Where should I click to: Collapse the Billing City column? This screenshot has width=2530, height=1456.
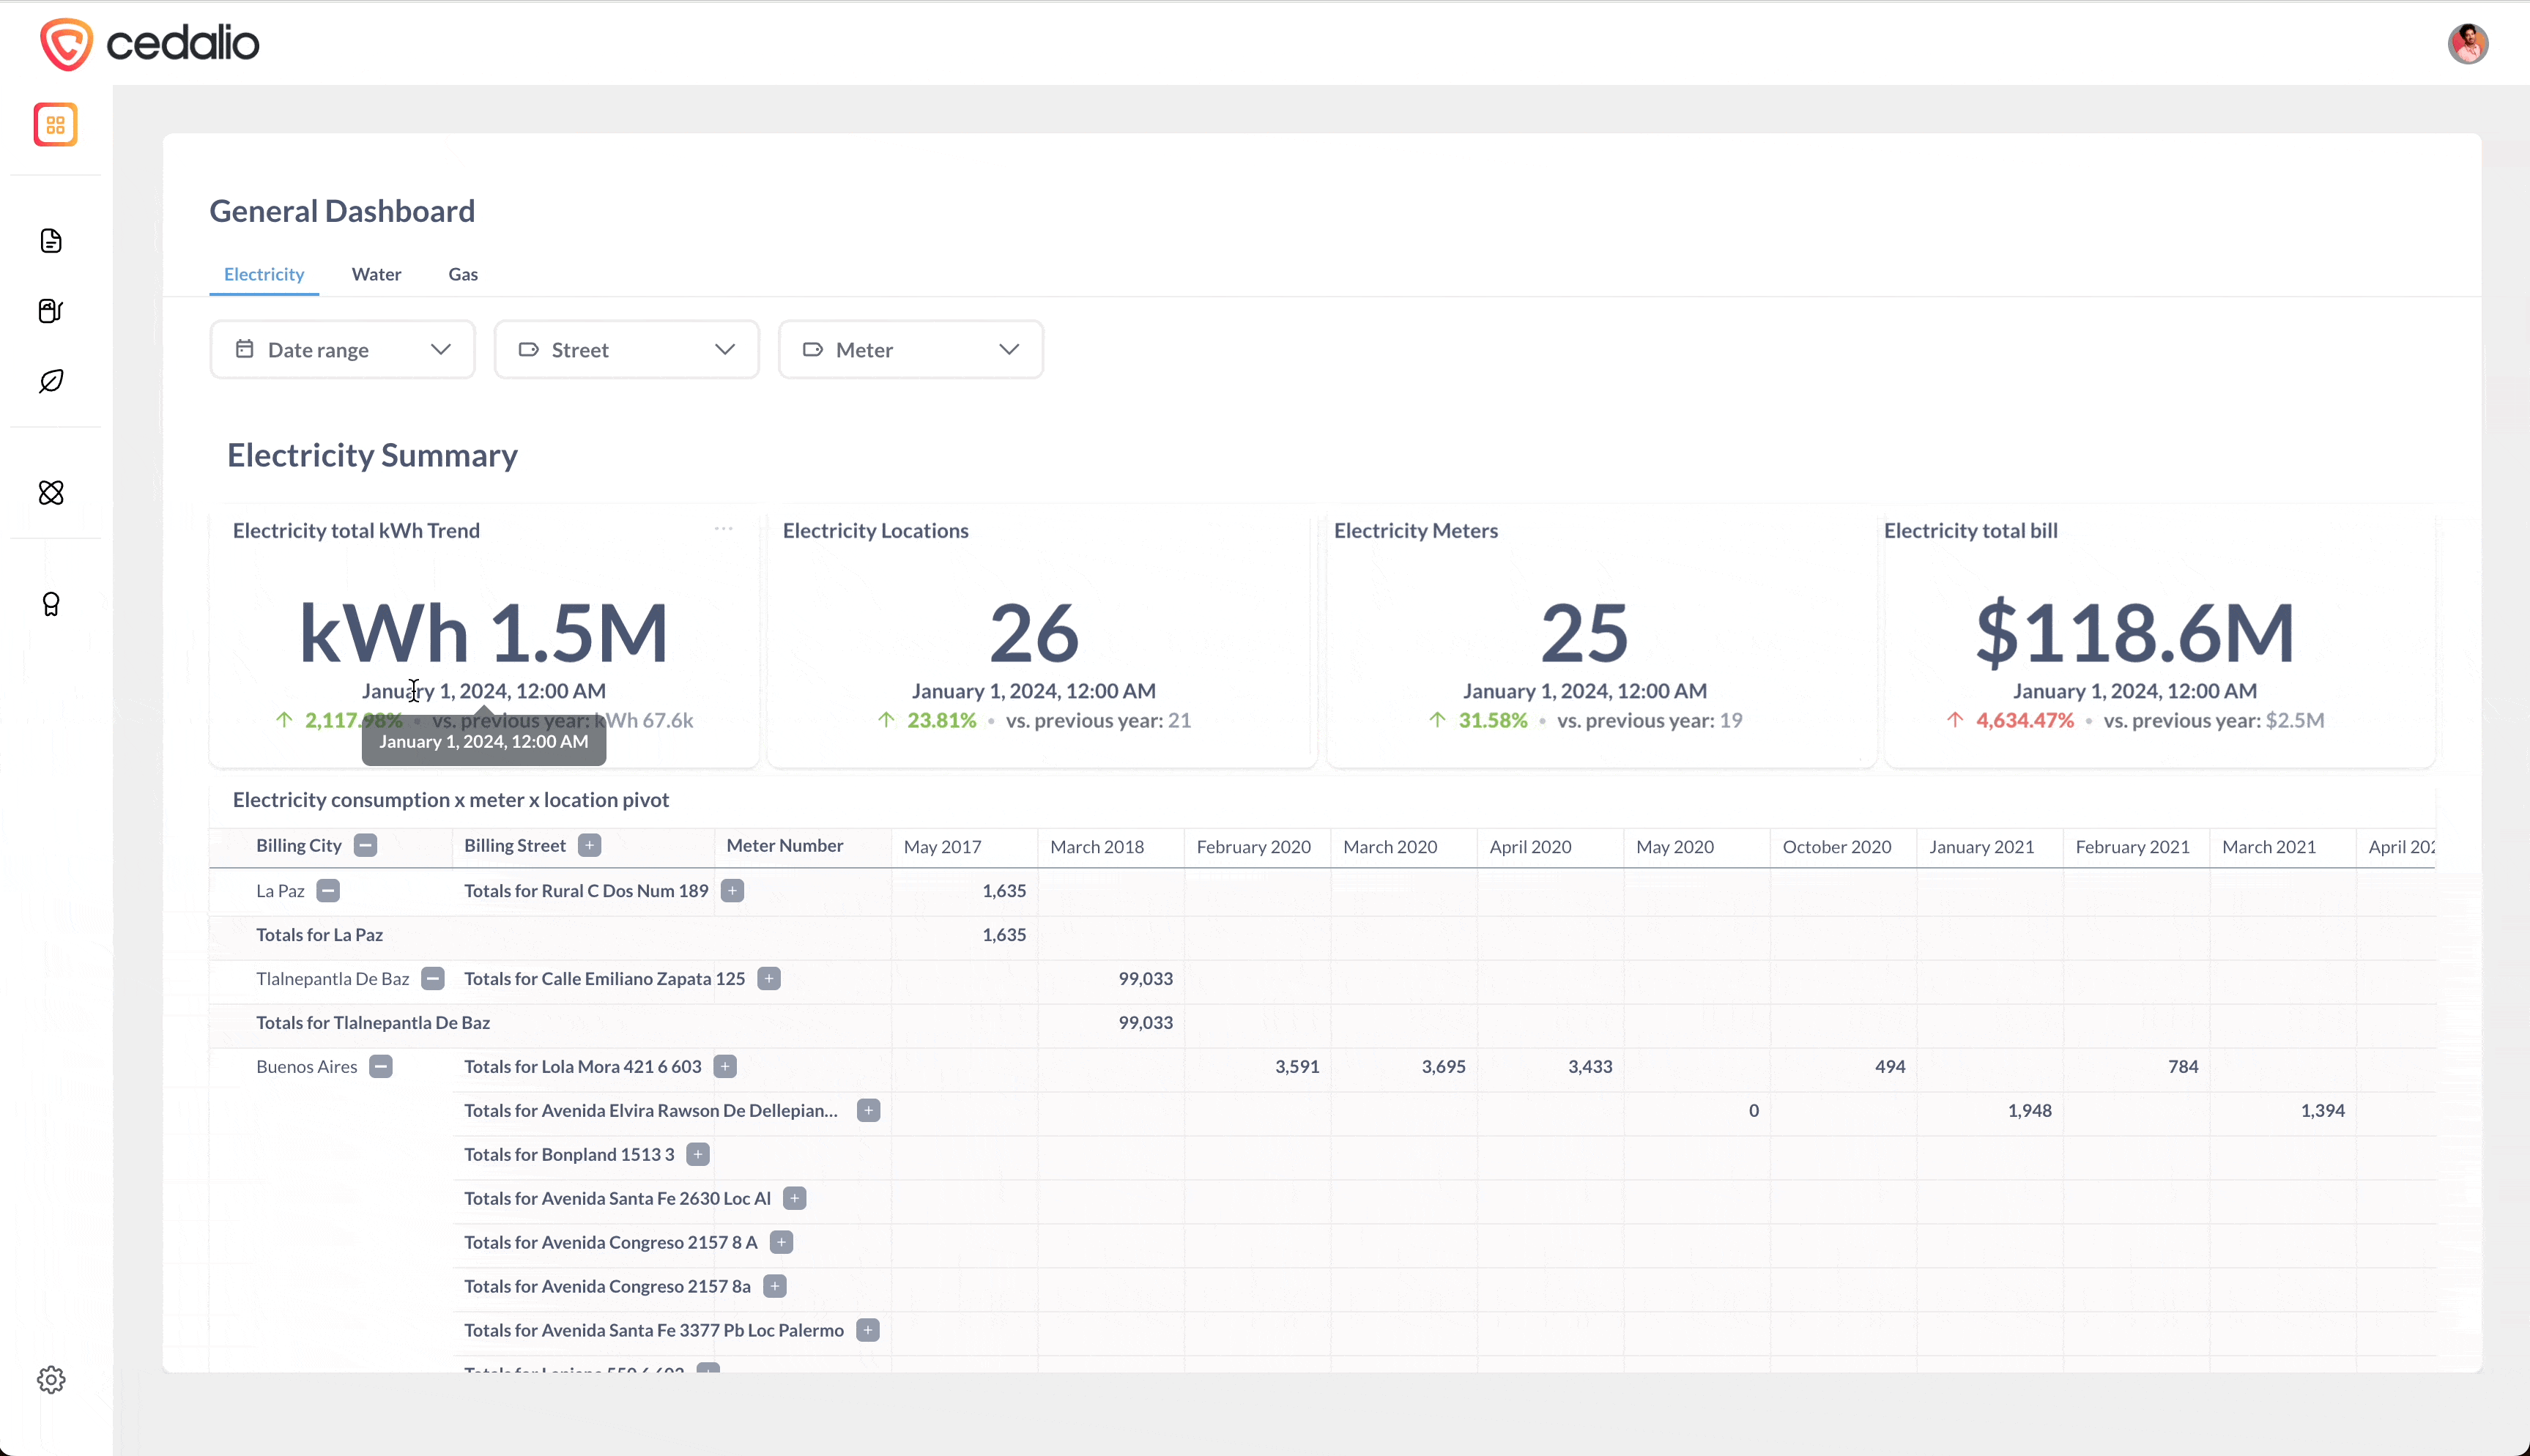click(x=366, y=845)
